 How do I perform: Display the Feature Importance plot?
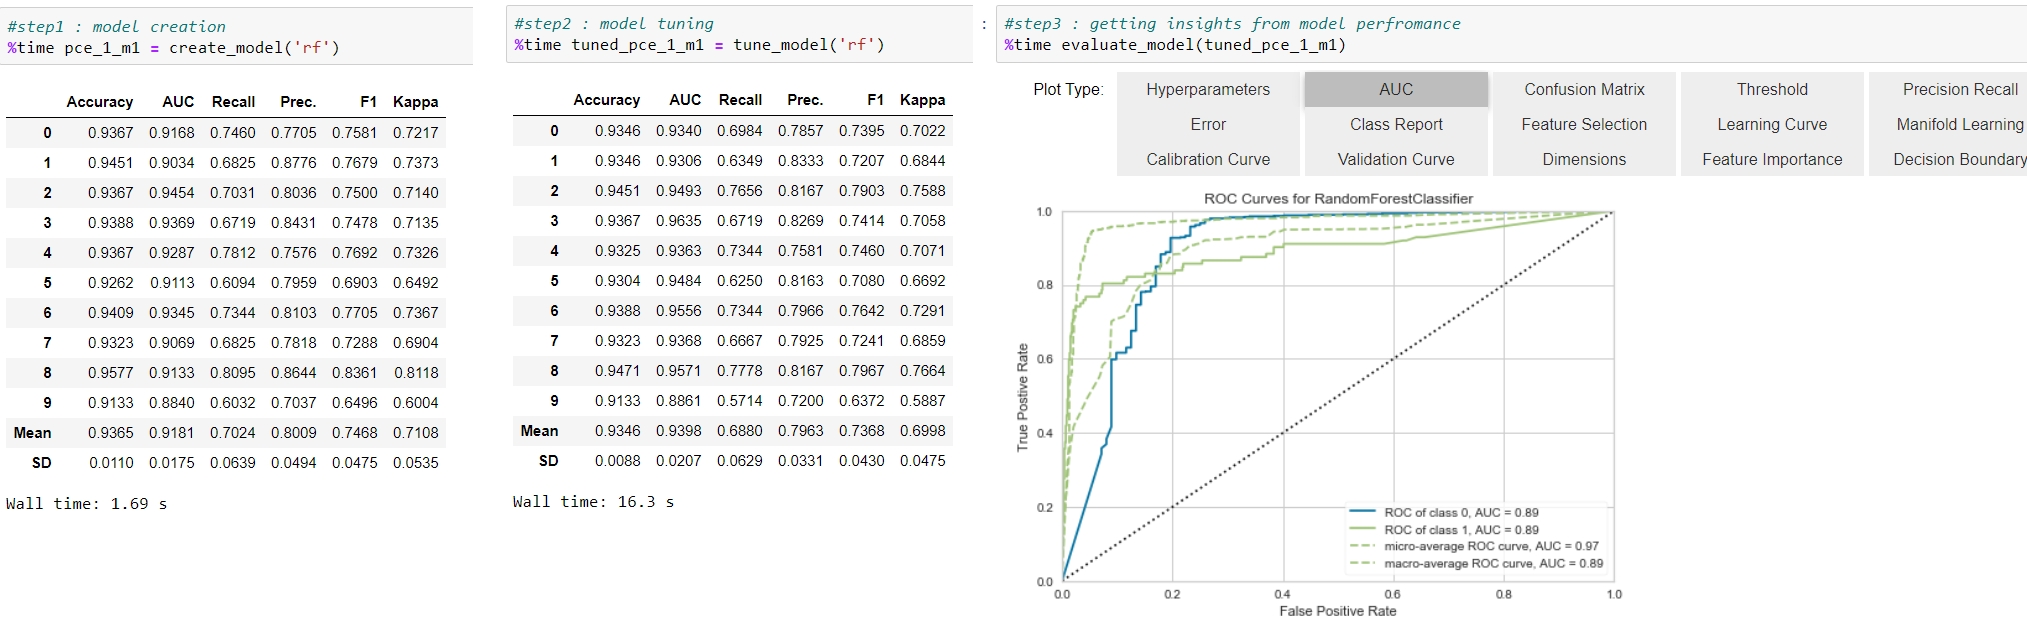click(1772, 159)
